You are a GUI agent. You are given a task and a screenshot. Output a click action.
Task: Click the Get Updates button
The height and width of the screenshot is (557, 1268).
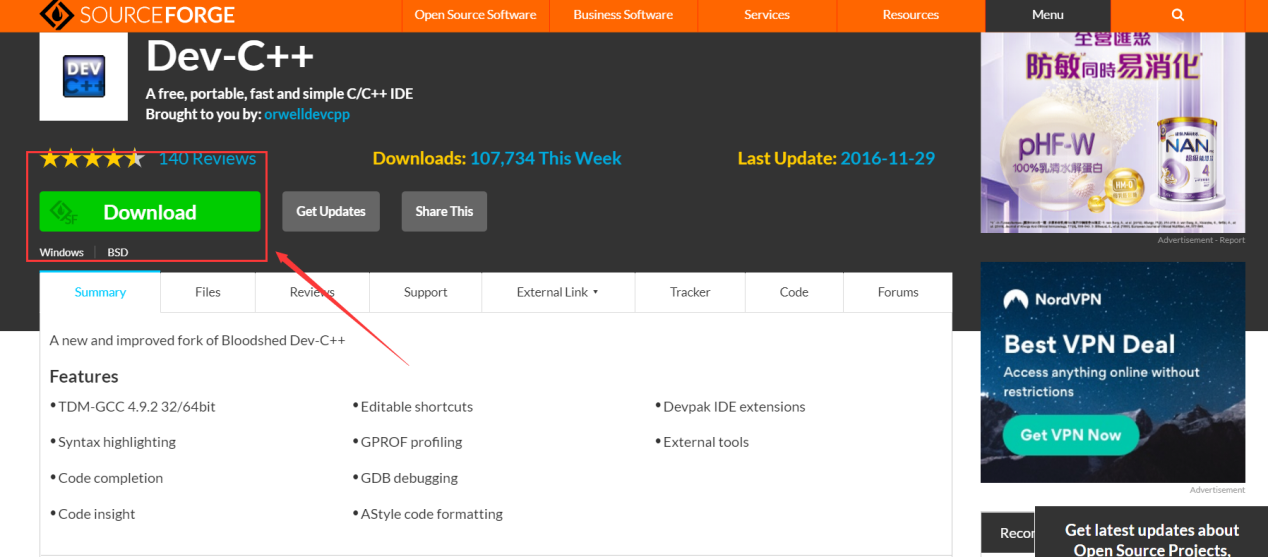pos(331,212)
